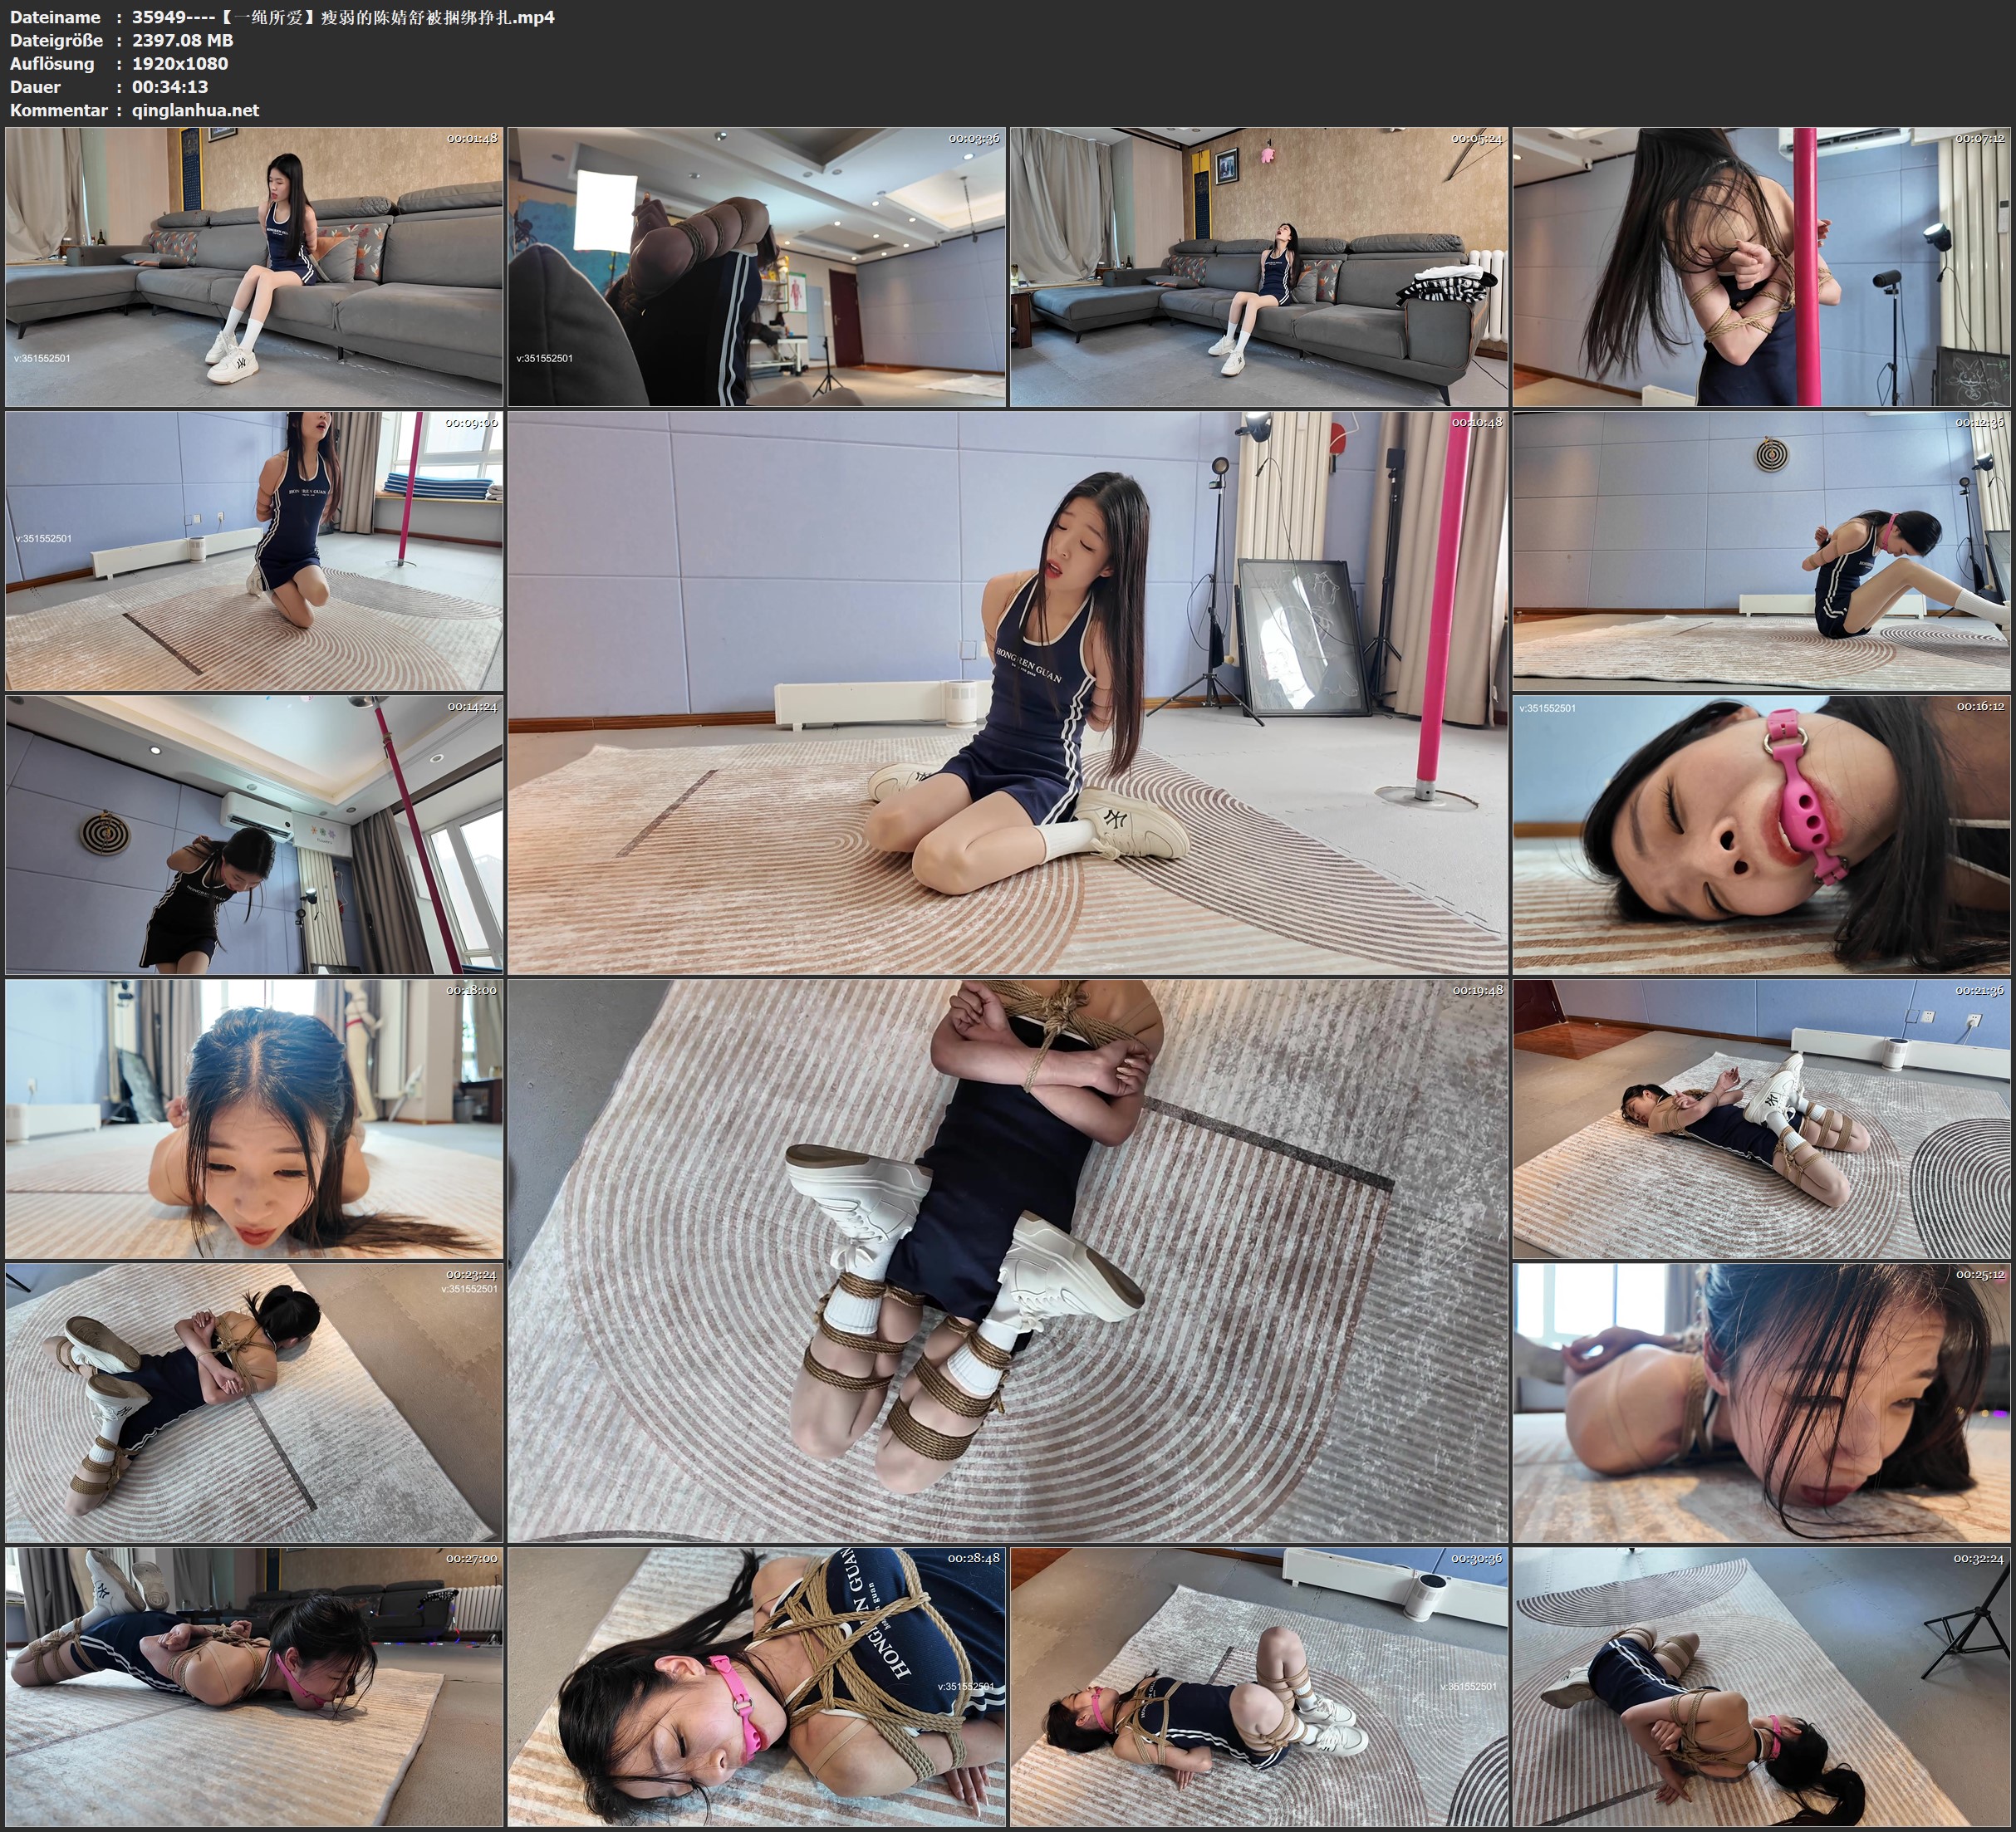
Task: Click the large frame at 00:19:48
Action: click(1007, 1261)
